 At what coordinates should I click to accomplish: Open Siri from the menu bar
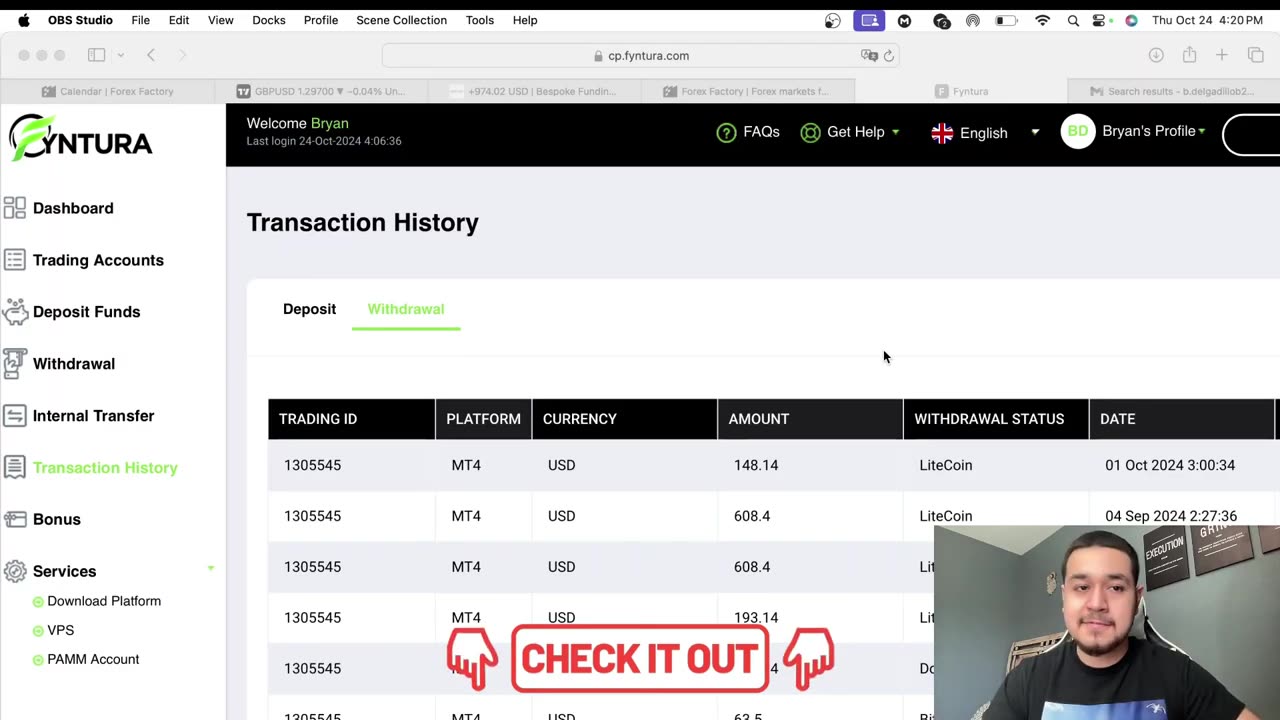[x=1131, y=20]
